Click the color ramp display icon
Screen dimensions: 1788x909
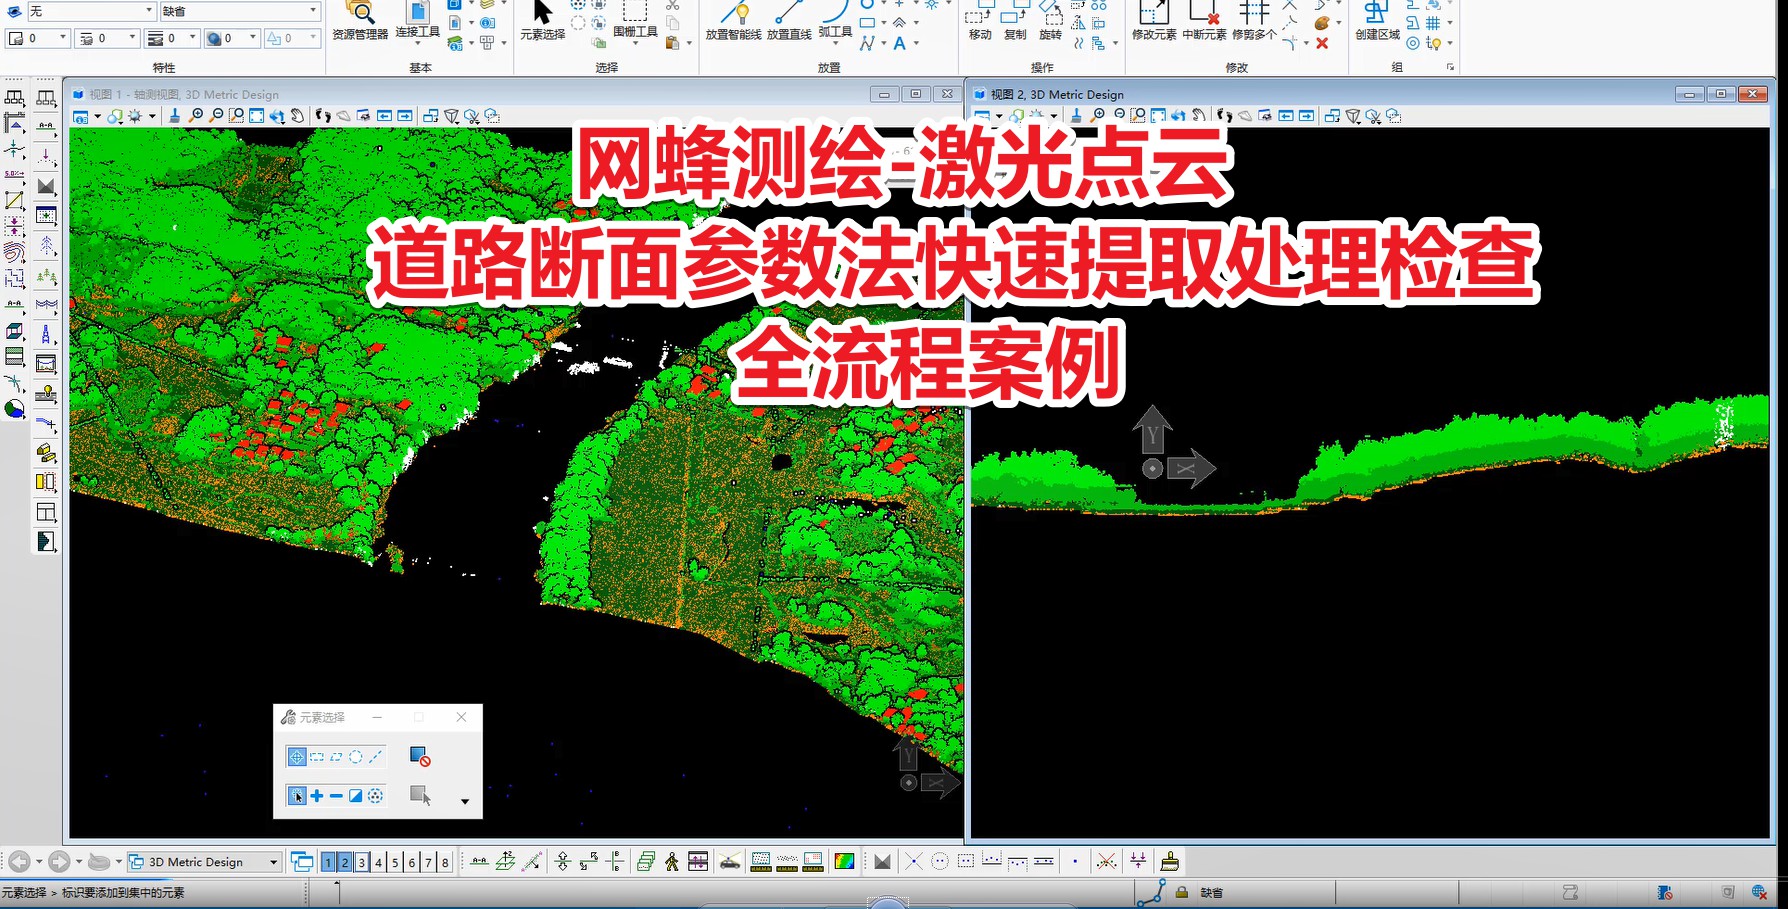tap(844, 861)
